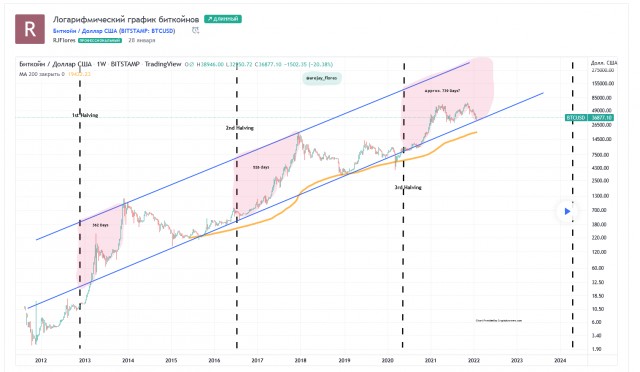Open the 'Логарифмический график биткойнов' idea title
This screenshot has height=372, width=640.
point(126,19)
